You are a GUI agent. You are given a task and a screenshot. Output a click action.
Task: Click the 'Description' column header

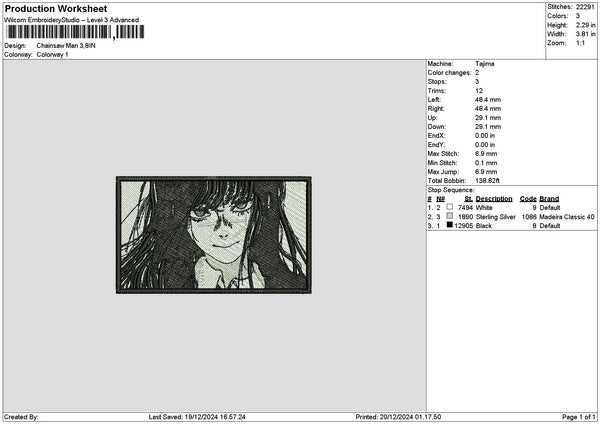coord(494,199)
